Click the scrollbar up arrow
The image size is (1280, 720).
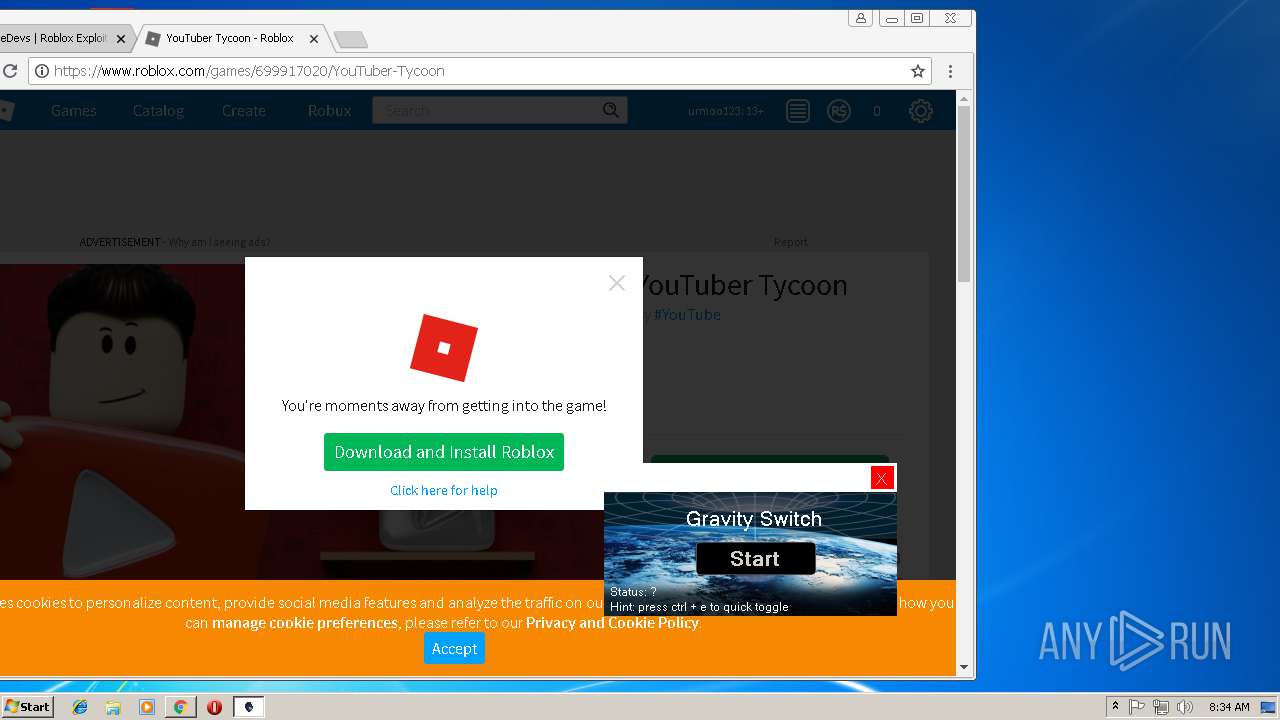coord(964,98)
